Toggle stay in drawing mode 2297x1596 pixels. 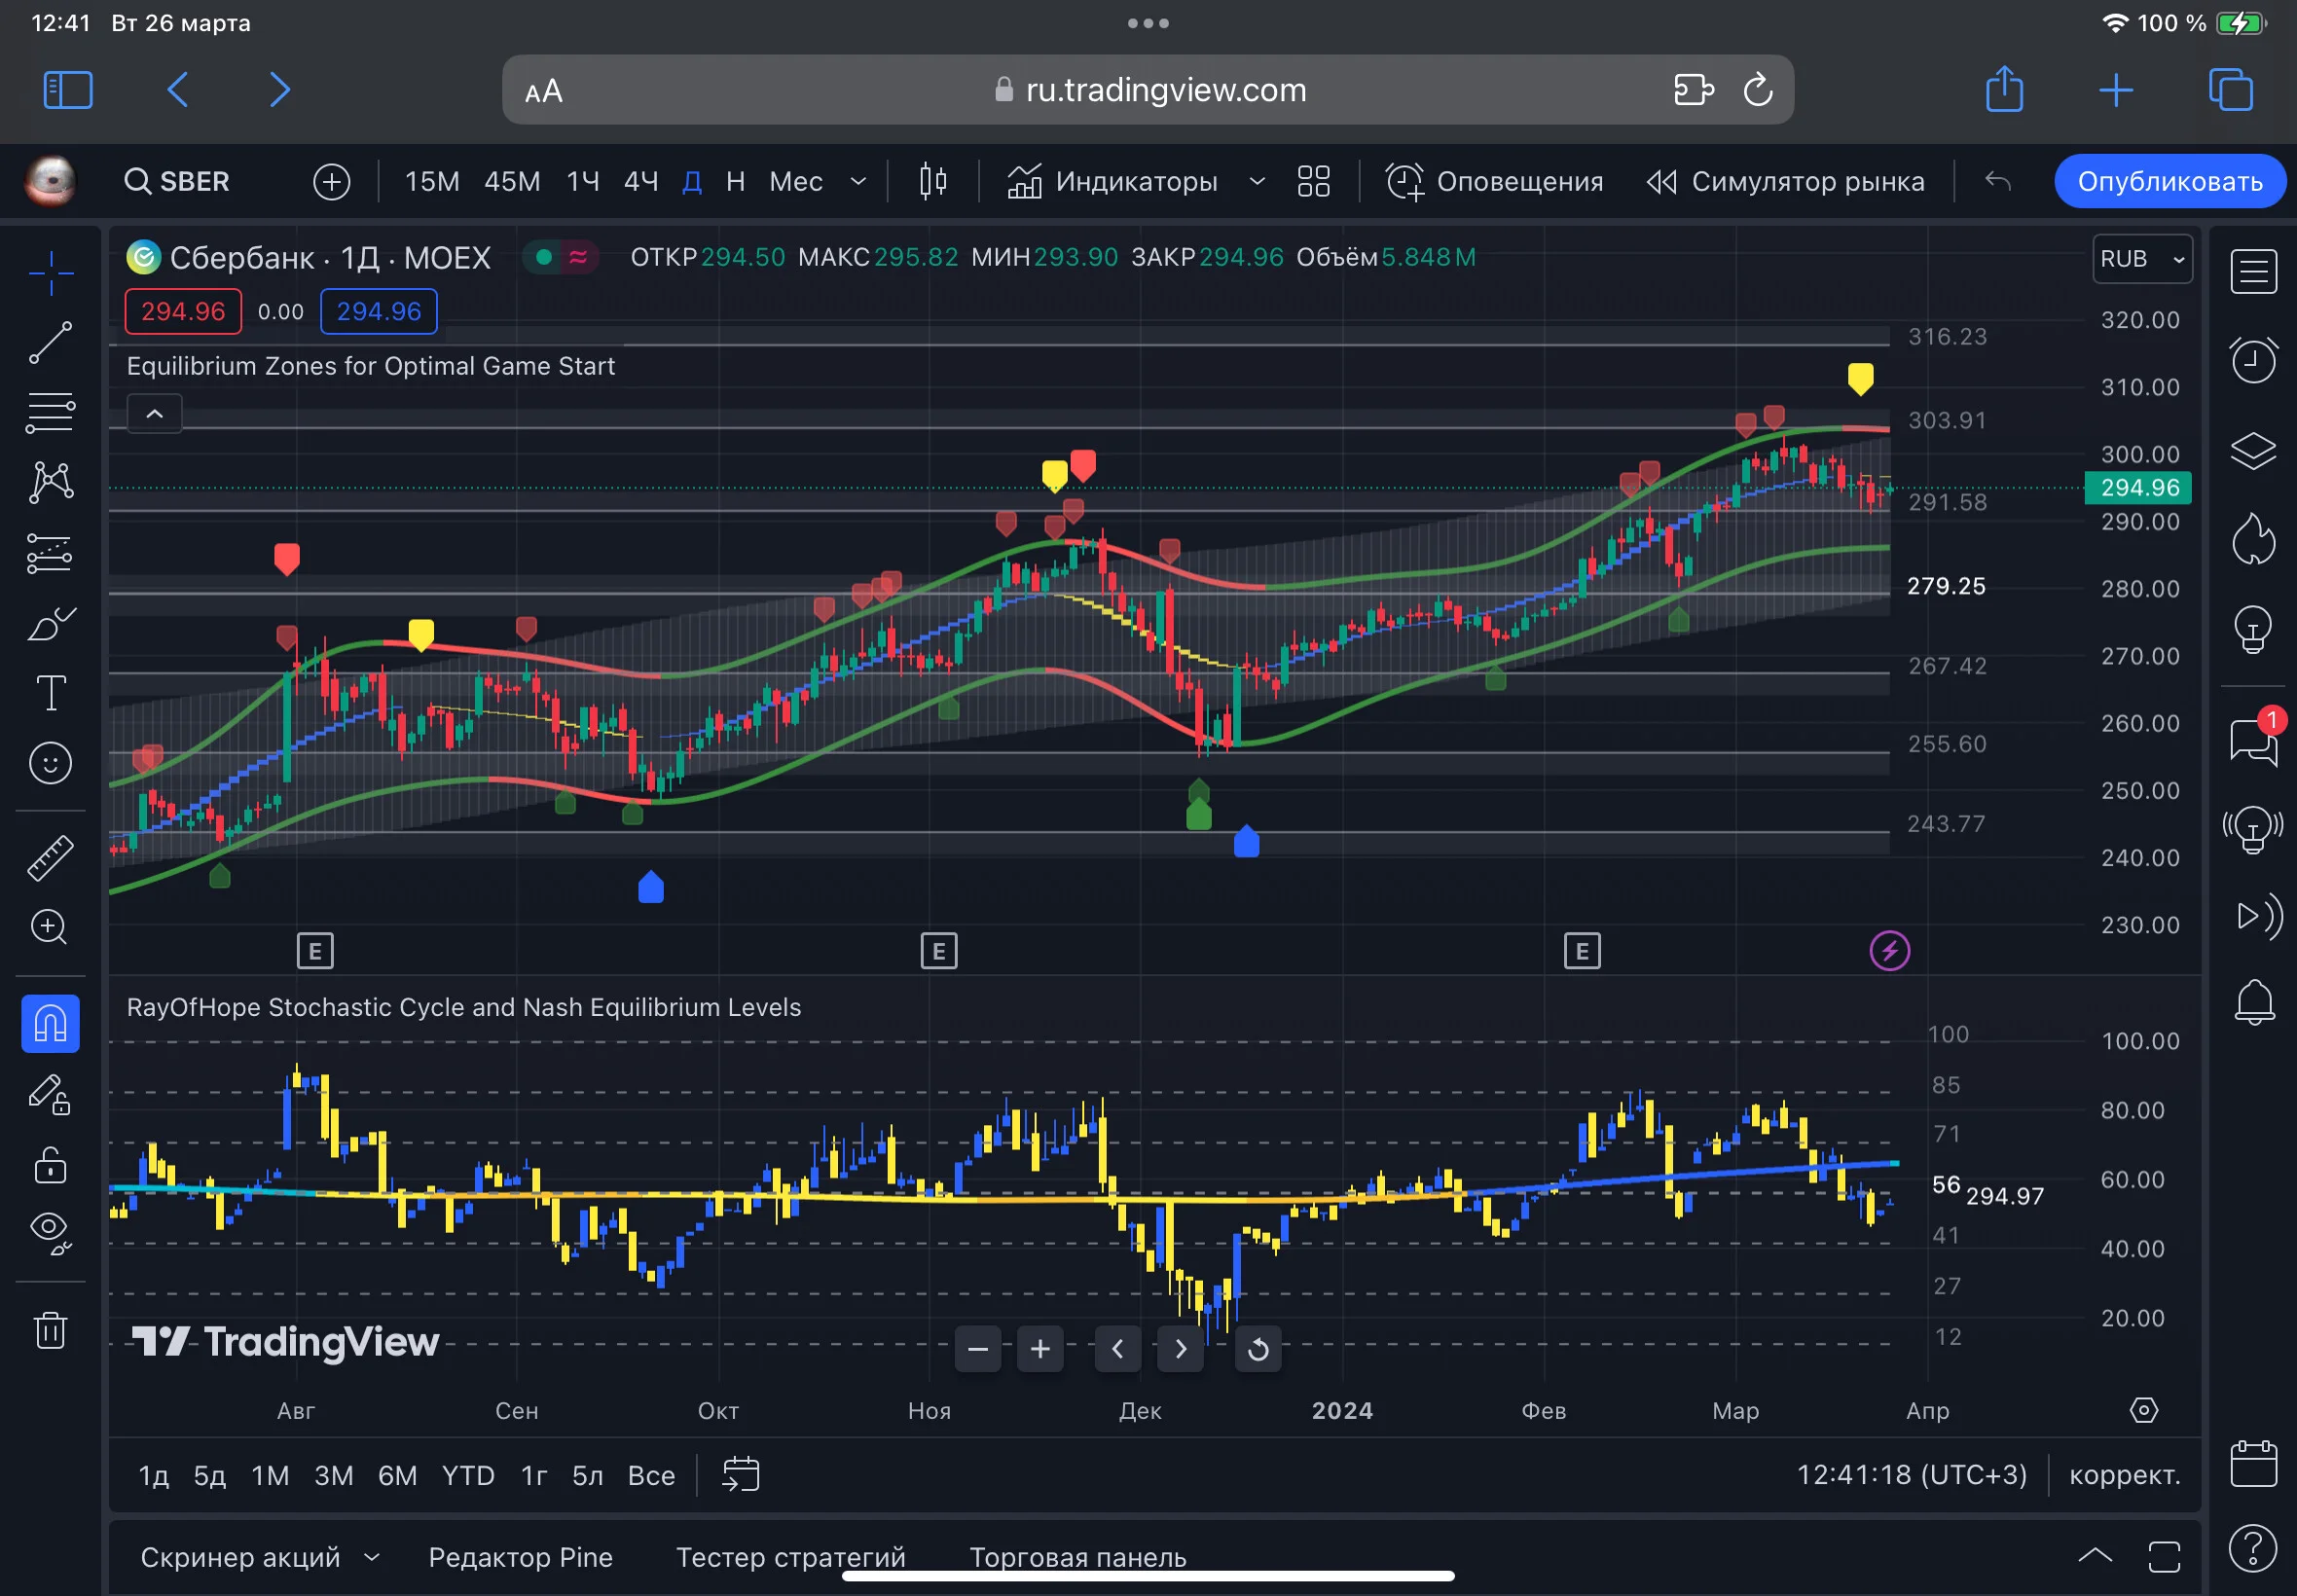click(50, 1094)
